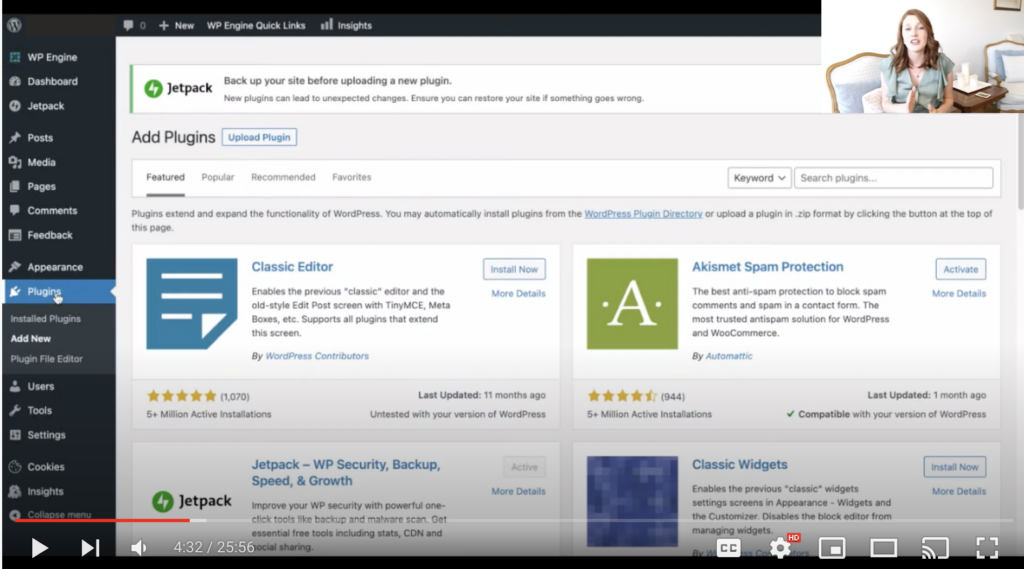
Task: Open Akismet Spam Protection title link
Action: tap(767, 267)
